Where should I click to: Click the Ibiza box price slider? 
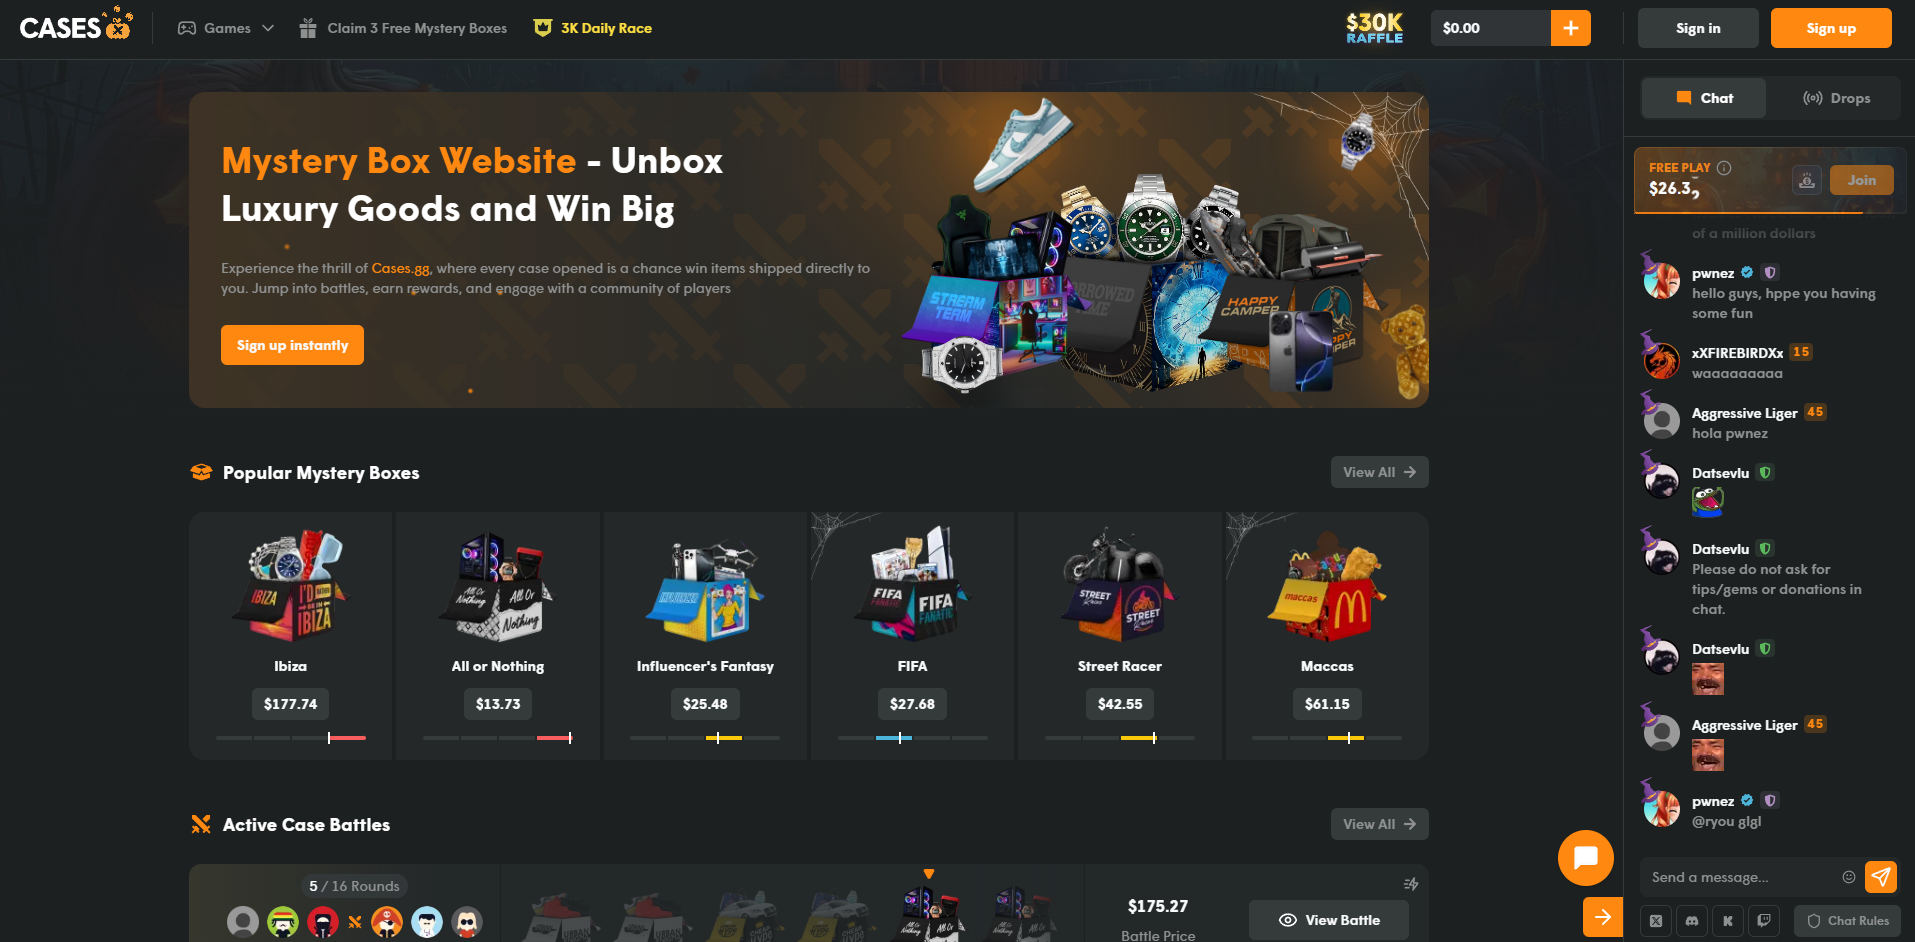pos(291,738)
